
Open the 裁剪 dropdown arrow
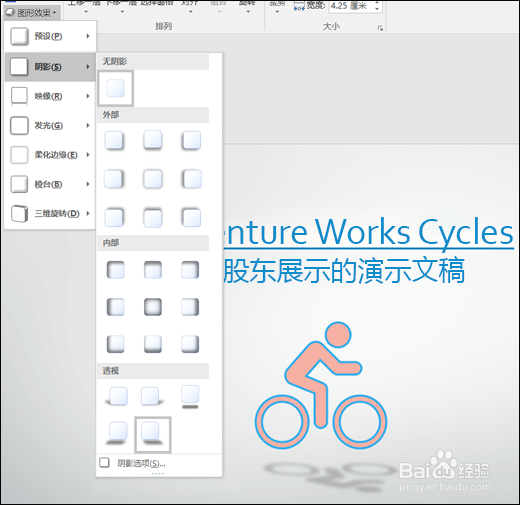click(277, 12)
